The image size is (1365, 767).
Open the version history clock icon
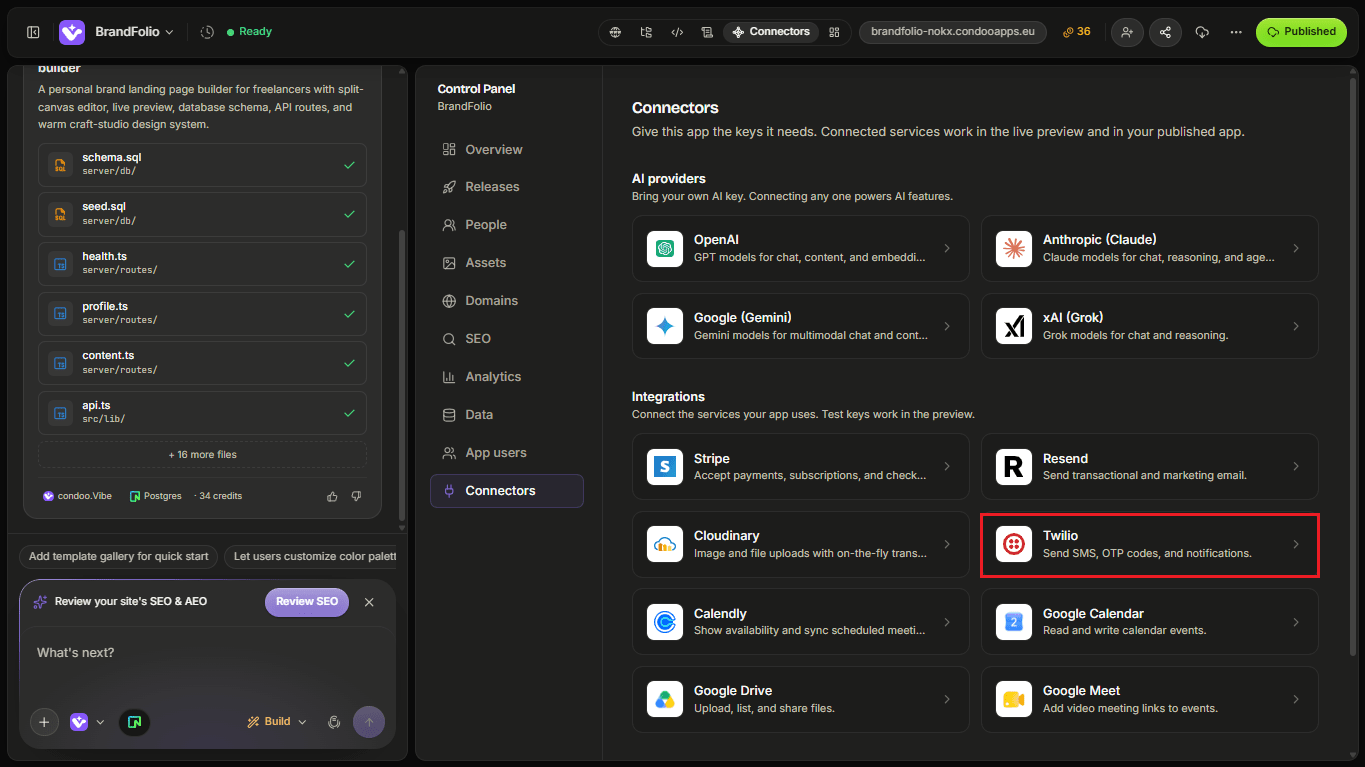point(207,32)
